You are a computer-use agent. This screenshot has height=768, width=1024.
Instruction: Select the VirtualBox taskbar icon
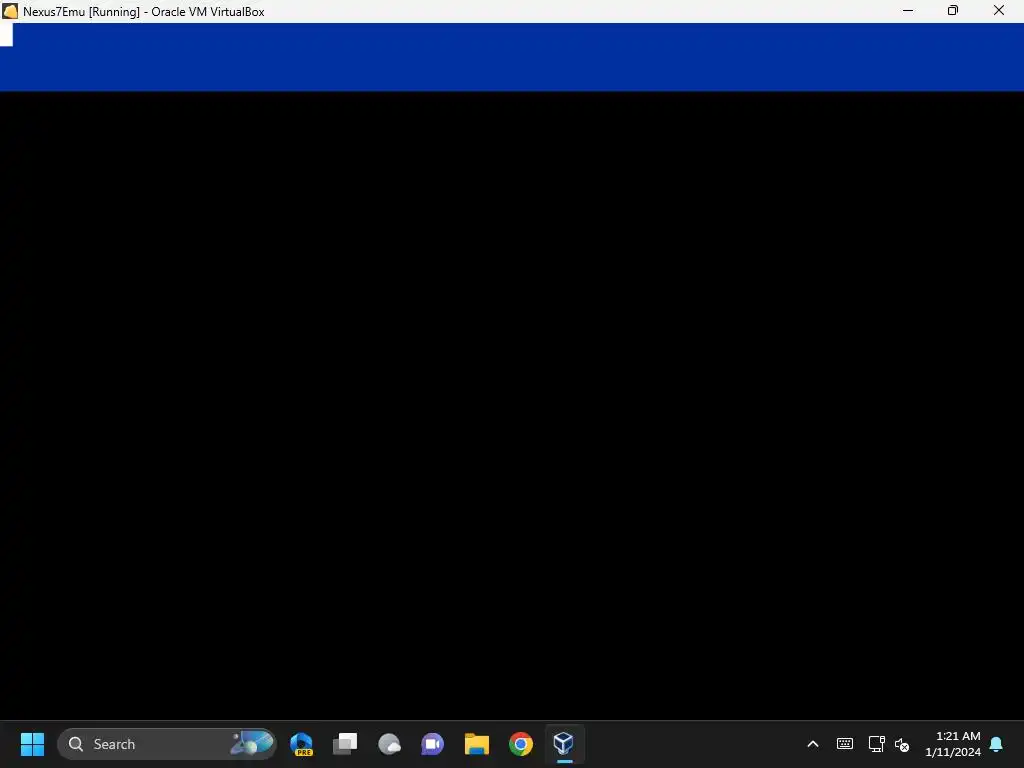pos(564,743)
